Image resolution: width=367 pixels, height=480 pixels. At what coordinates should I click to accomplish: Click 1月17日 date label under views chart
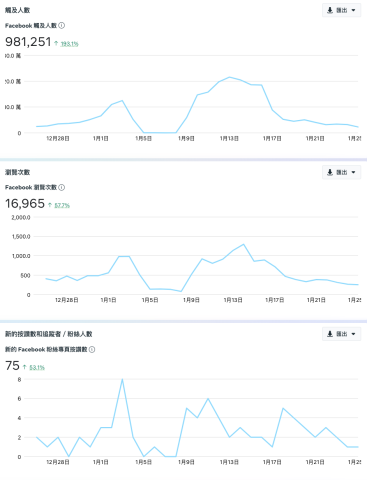coord(274,300)
